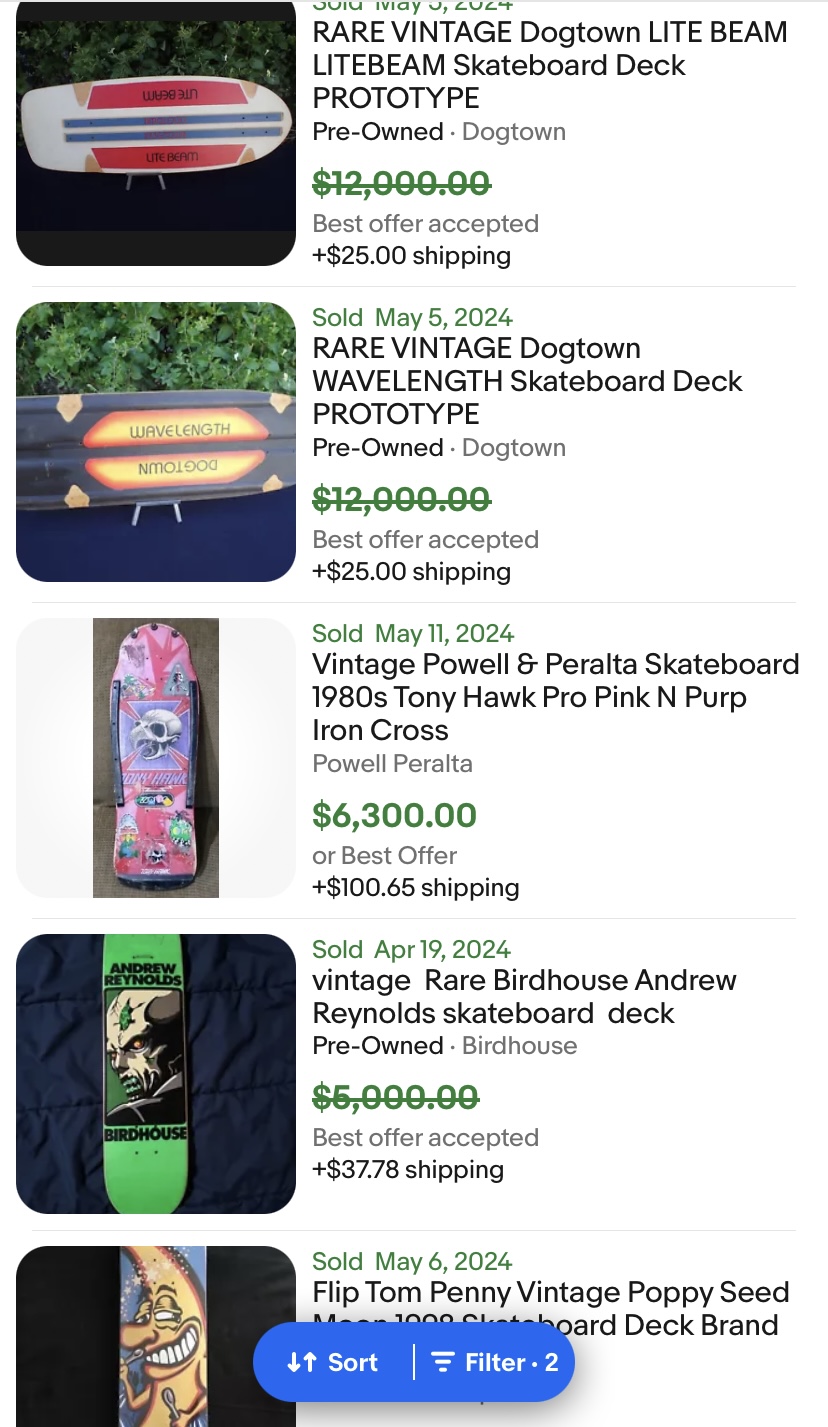Click the up-down arrows sort icon

point(301,1362)
